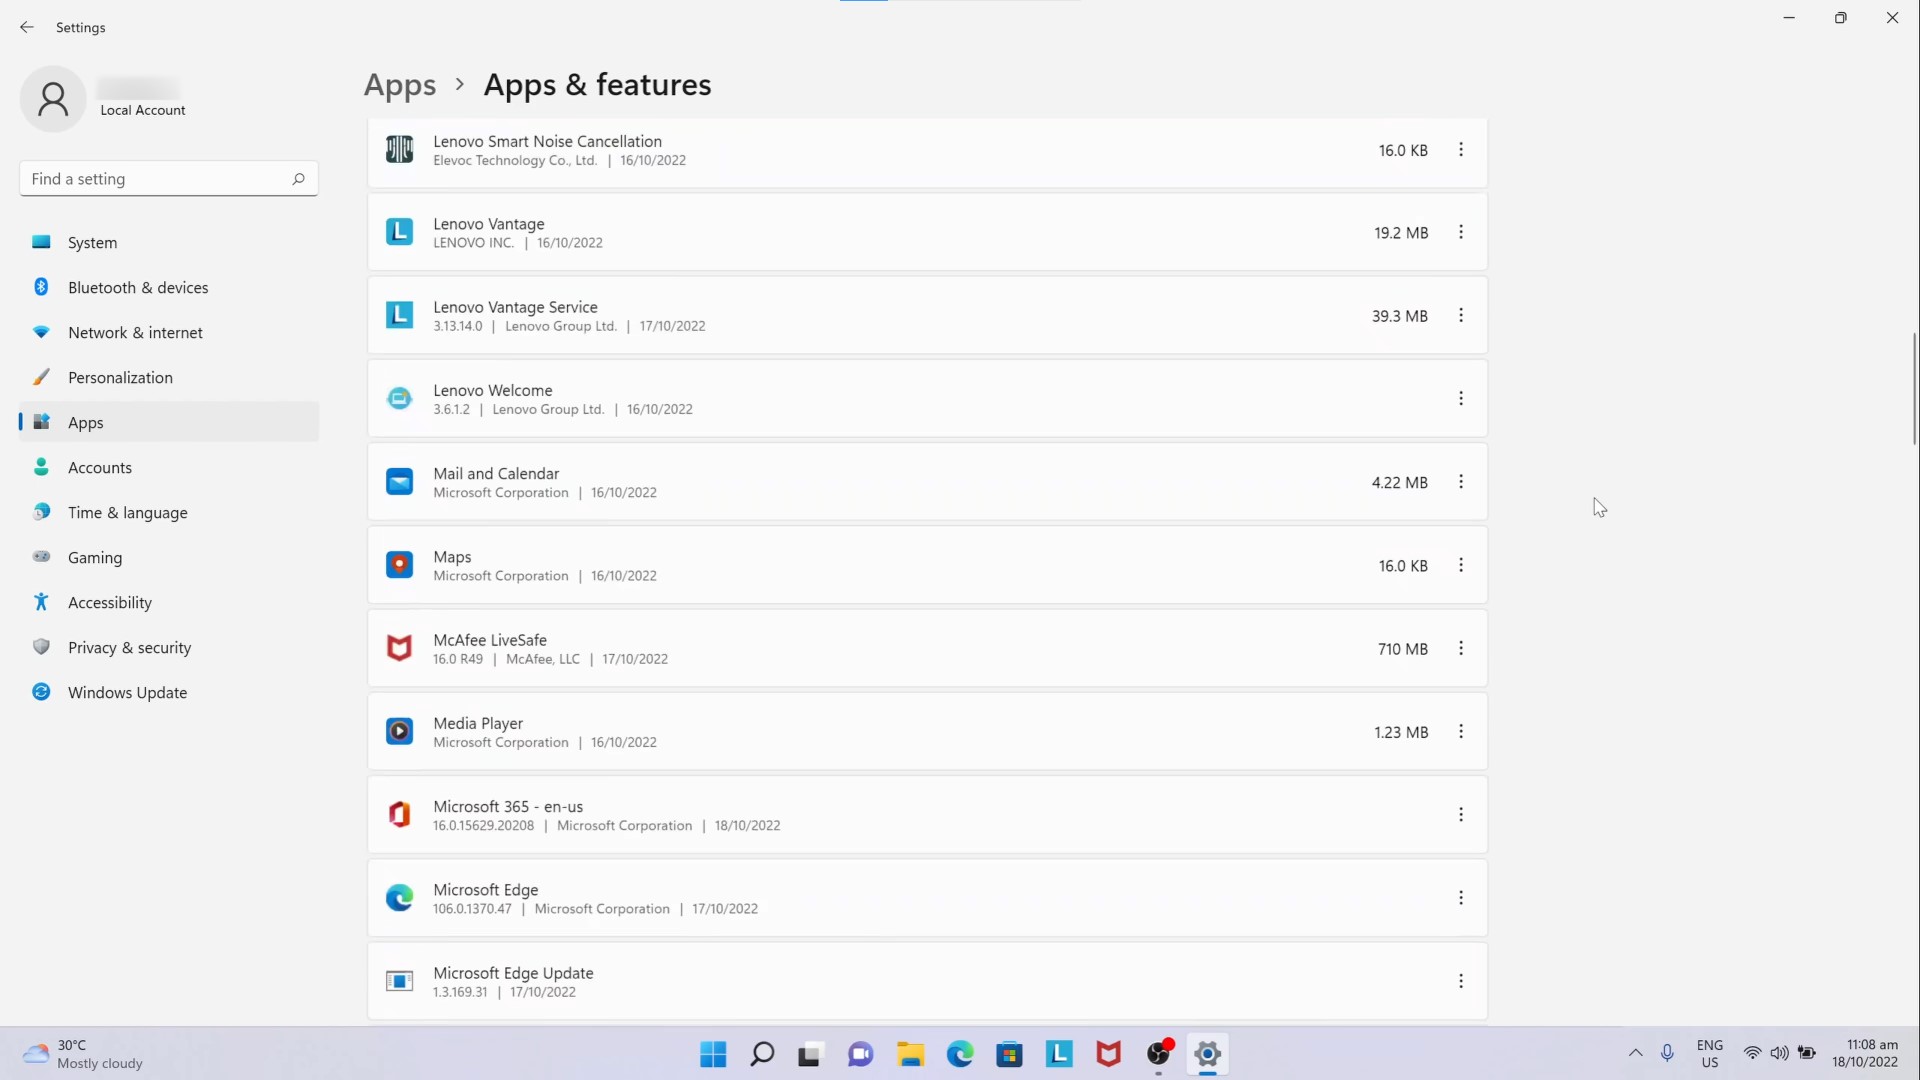Navigate to System settings section
1920x1080 pixels.
pos(92,241)
